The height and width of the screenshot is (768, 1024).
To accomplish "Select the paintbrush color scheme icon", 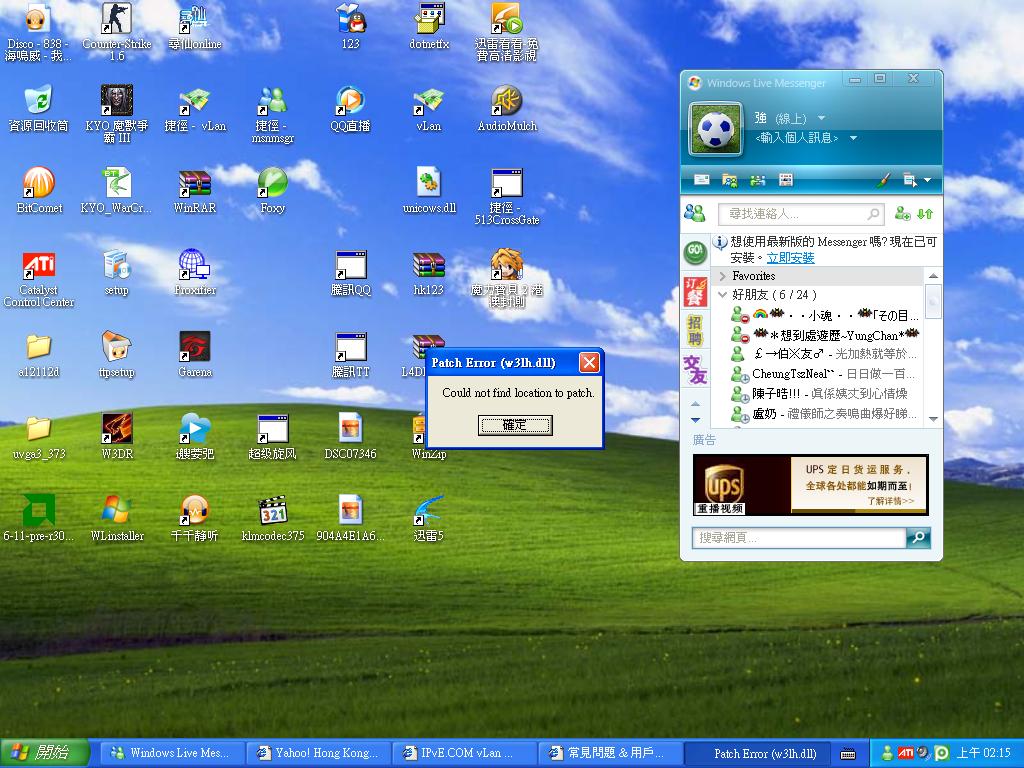I will (x=882, y=180).
